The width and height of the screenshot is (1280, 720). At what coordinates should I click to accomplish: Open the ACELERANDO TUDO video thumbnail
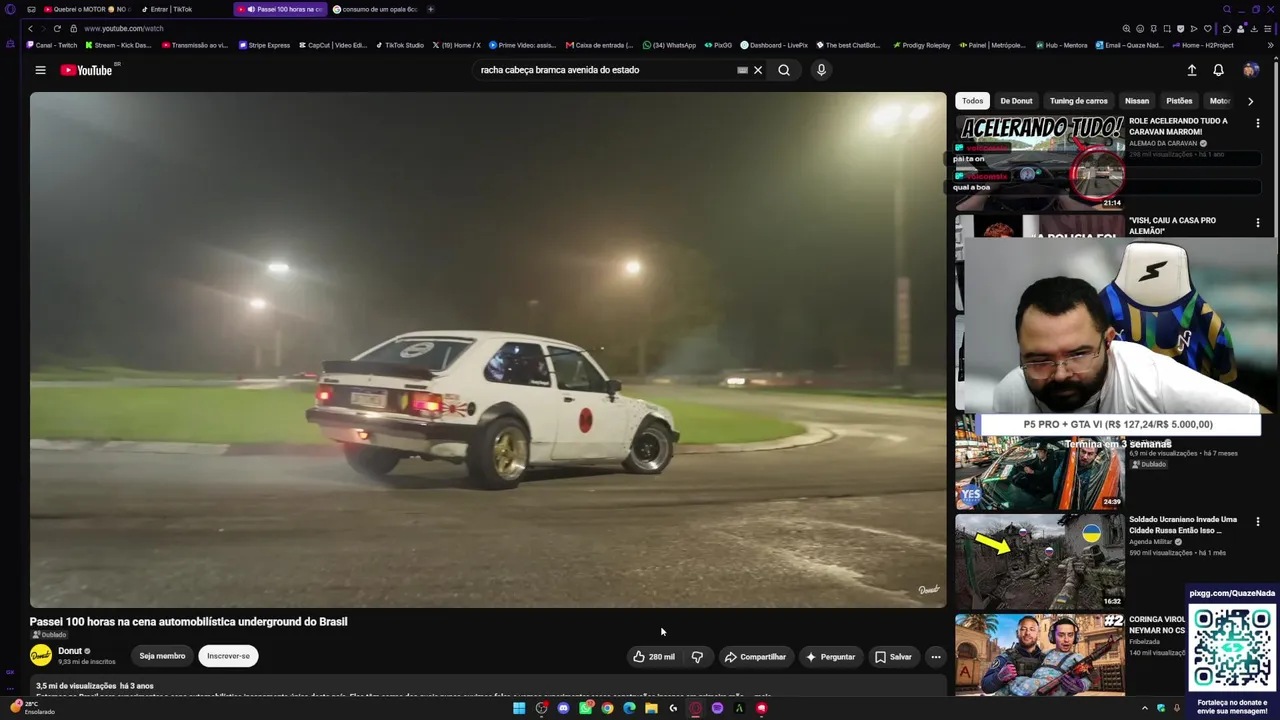(1040, 162)
